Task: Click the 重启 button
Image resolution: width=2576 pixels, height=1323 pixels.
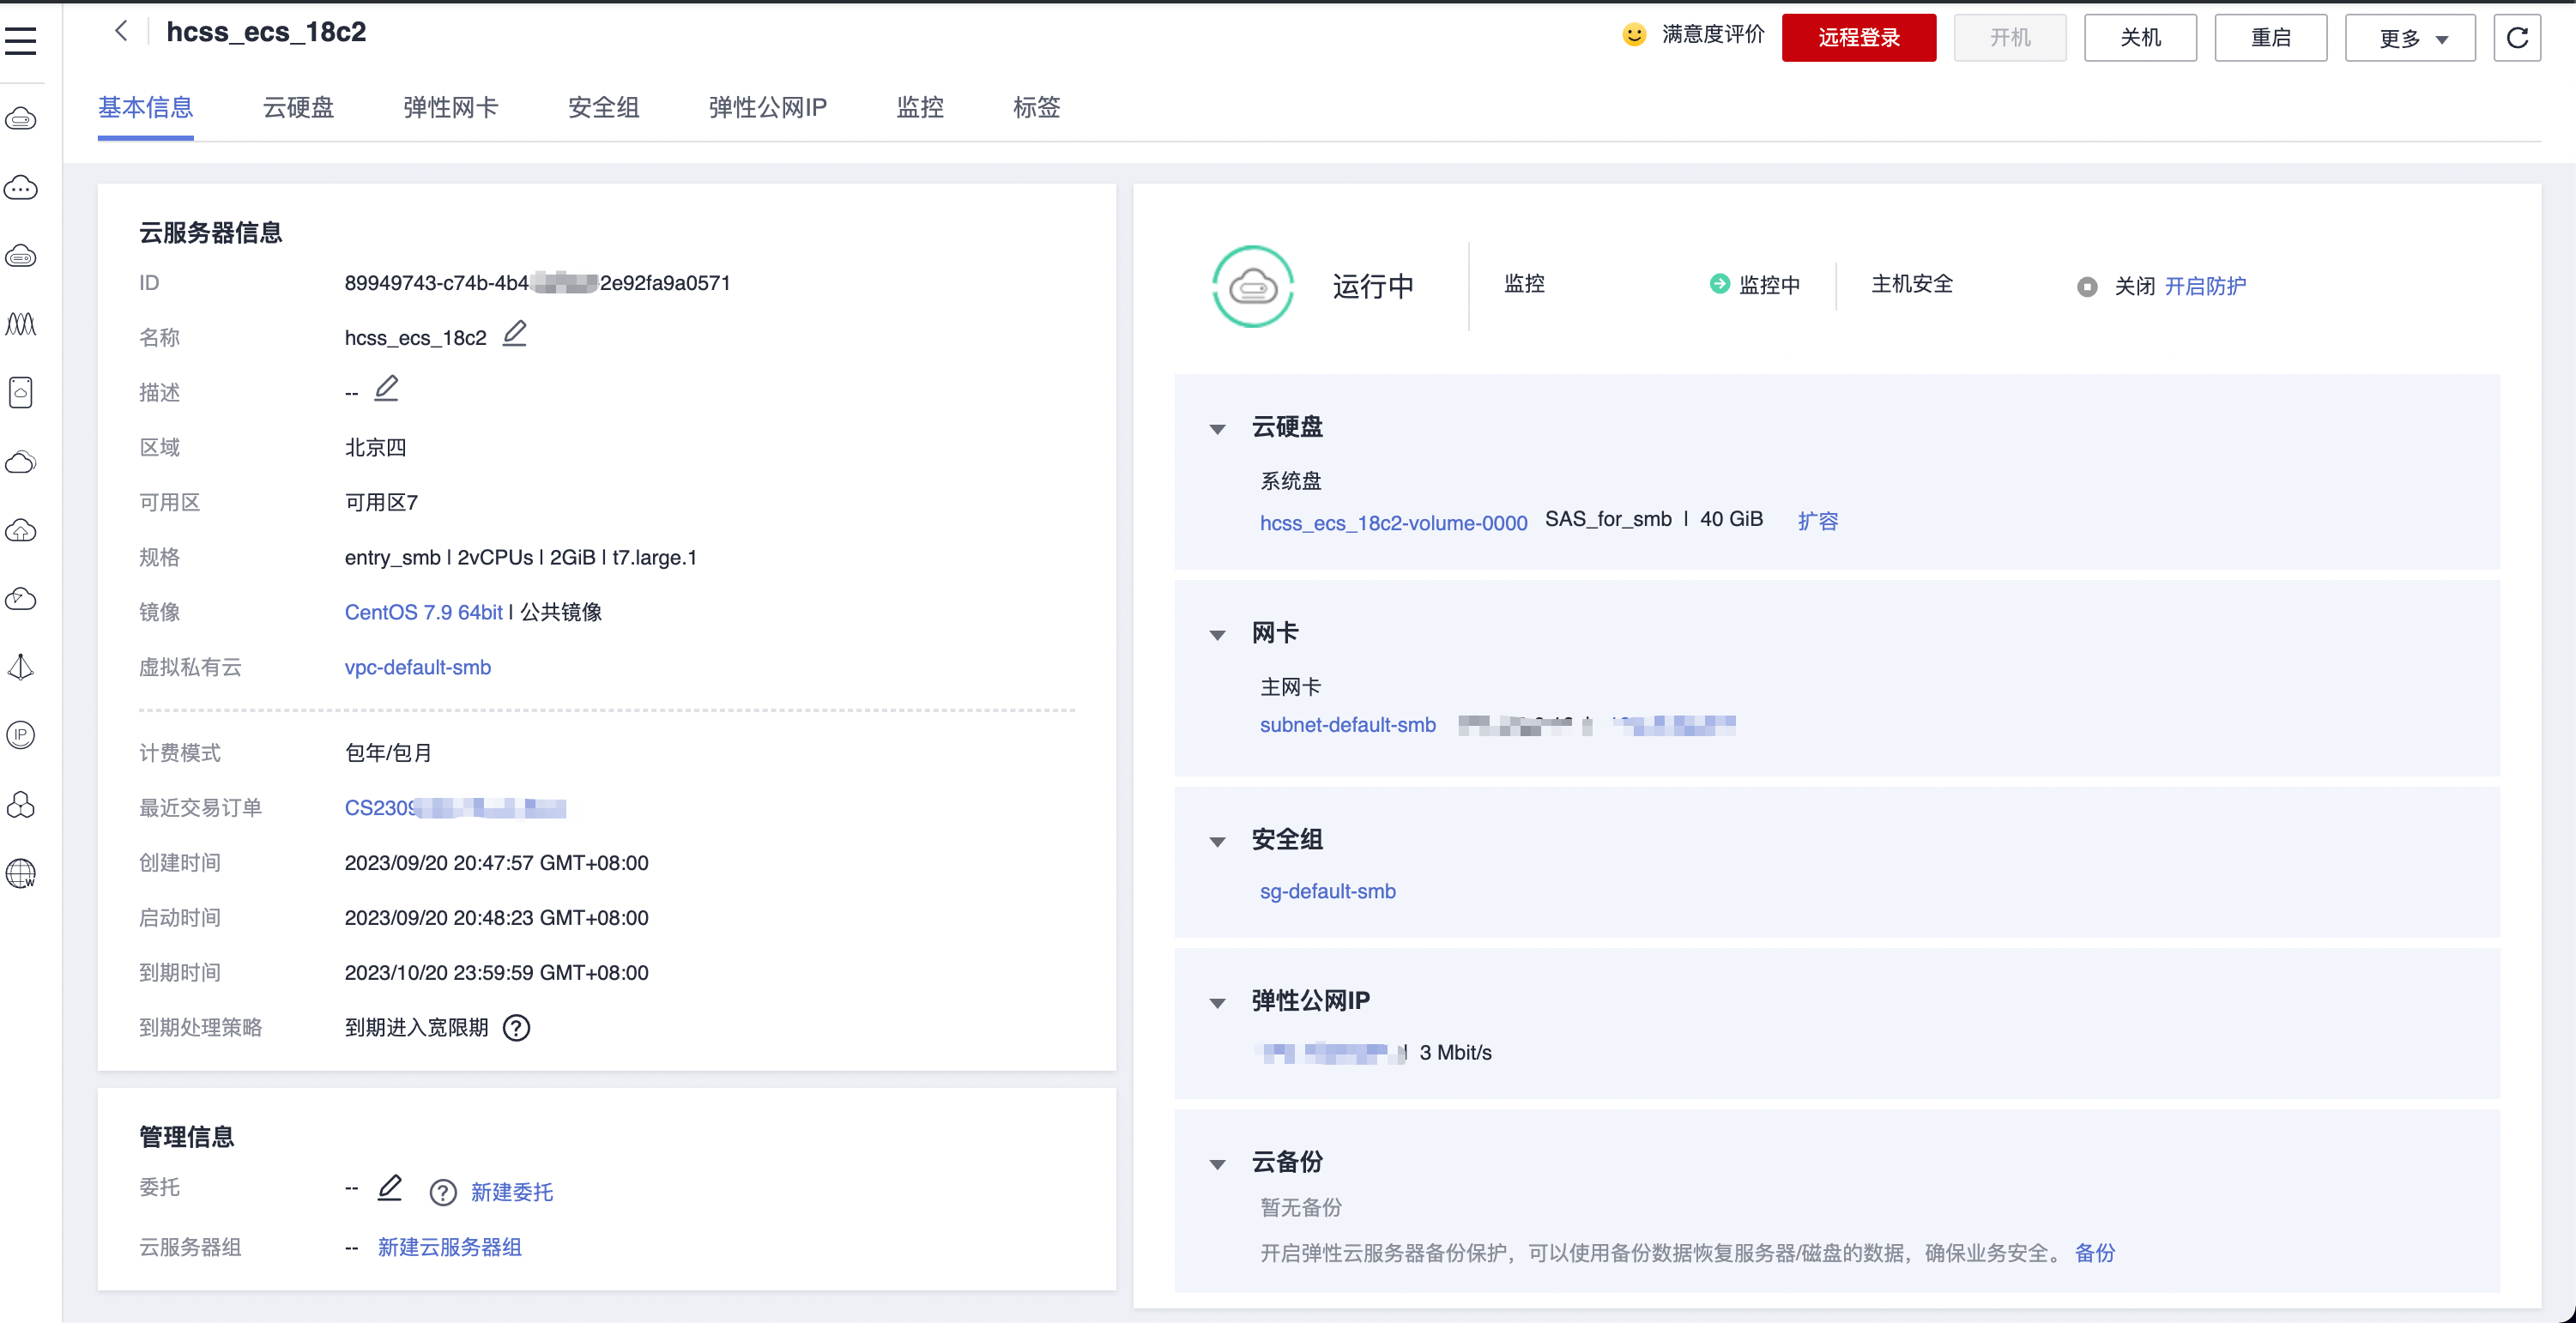Action: [x=2270, y=38]
